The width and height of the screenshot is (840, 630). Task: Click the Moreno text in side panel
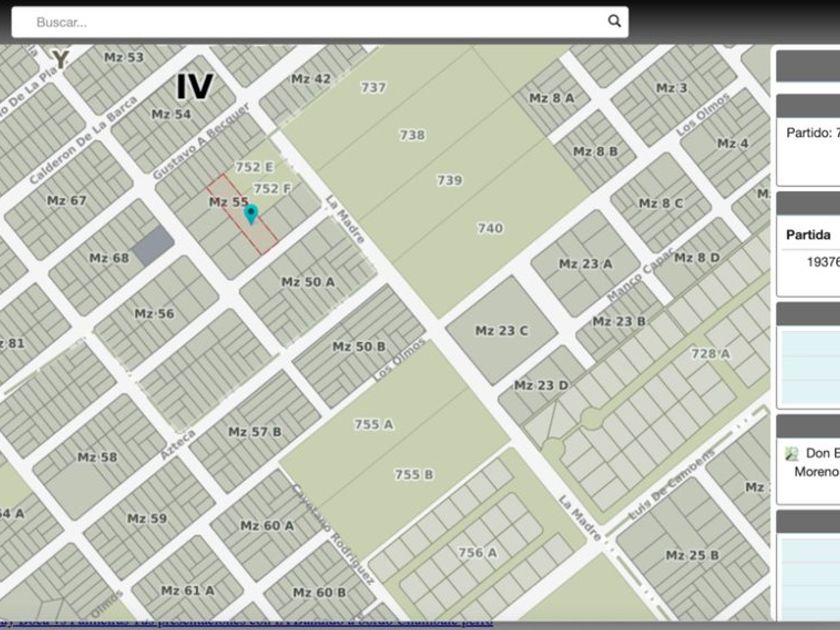[x=816, y=472]
